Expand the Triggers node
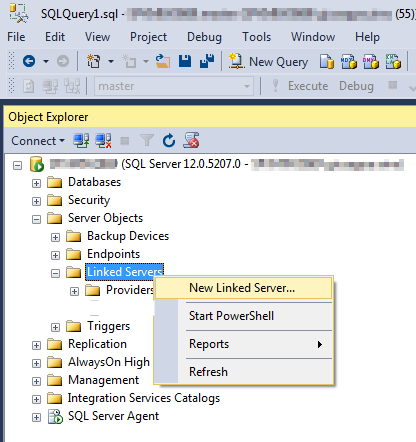The width and height of the screenshot is (416, 442). tap(55, 327)
